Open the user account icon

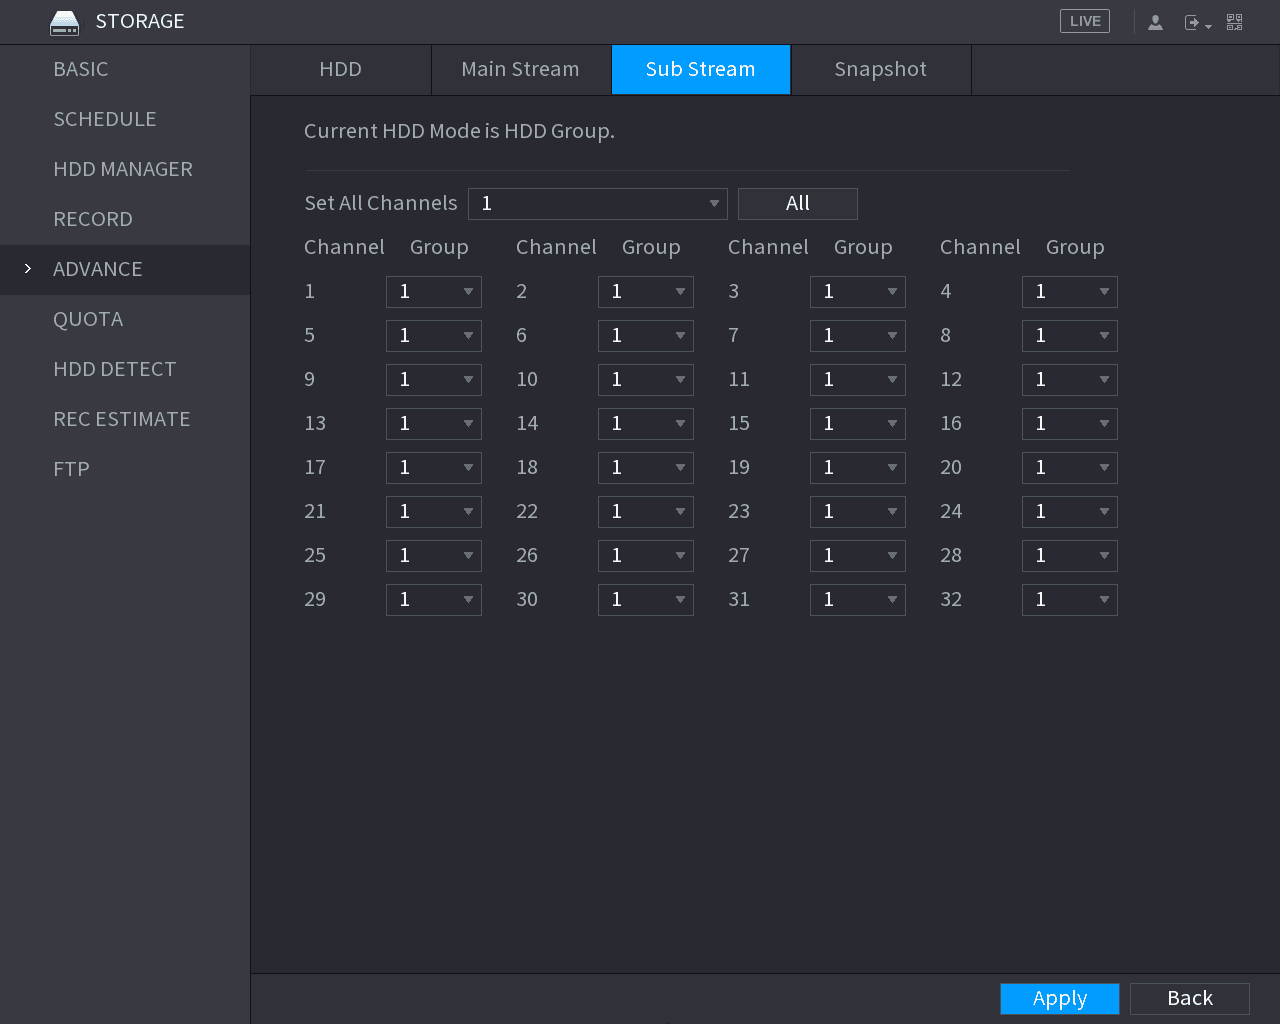1155,22
